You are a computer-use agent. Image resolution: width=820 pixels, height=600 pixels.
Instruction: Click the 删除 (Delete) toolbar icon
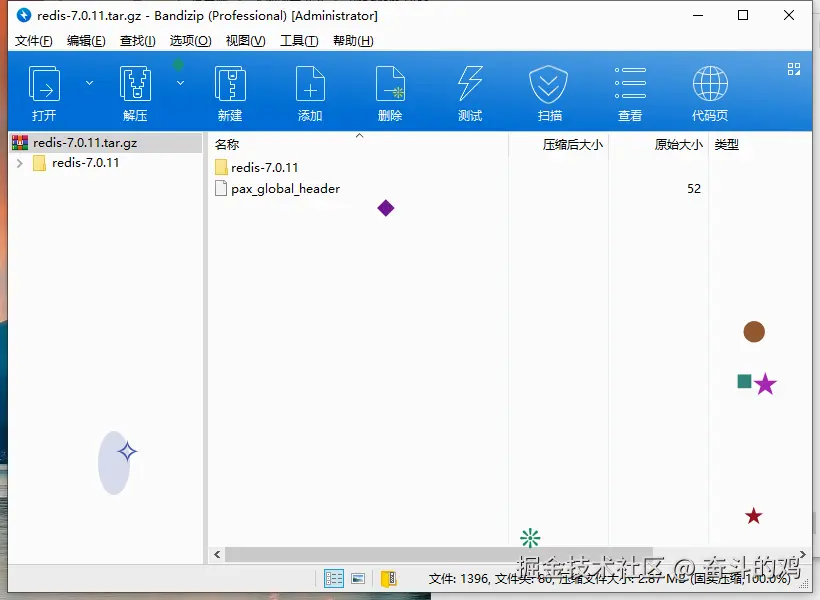(390, 84)
